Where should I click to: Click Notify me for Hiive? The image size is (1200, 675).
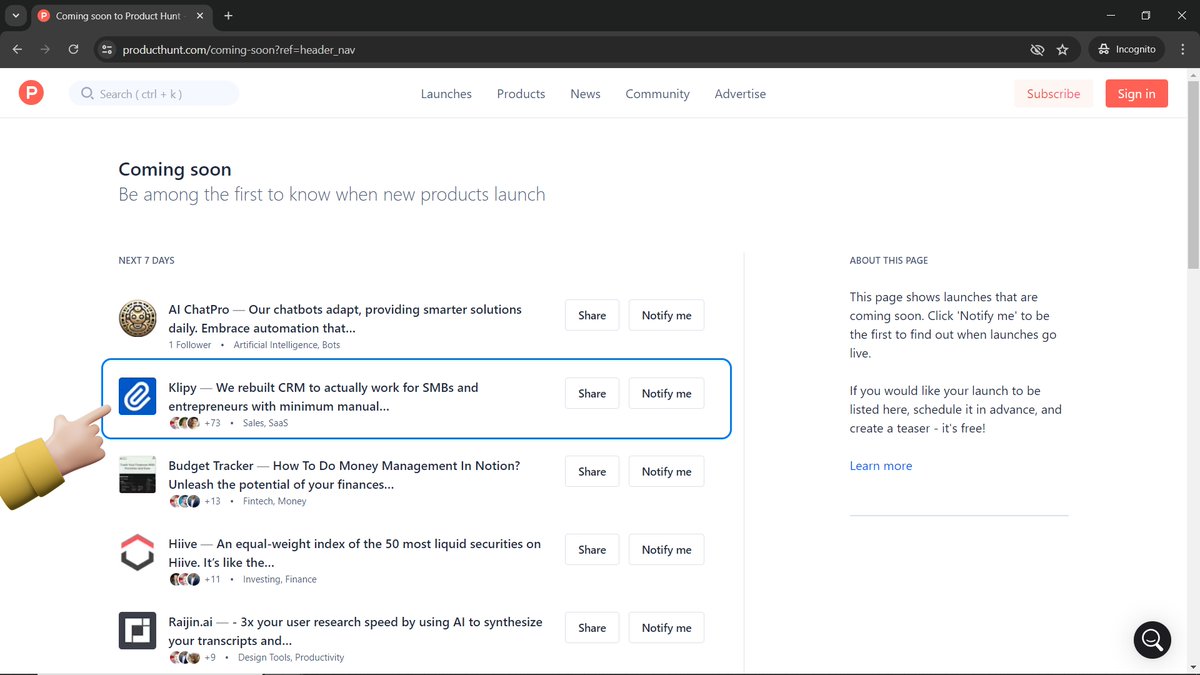(x=666, y=549)
